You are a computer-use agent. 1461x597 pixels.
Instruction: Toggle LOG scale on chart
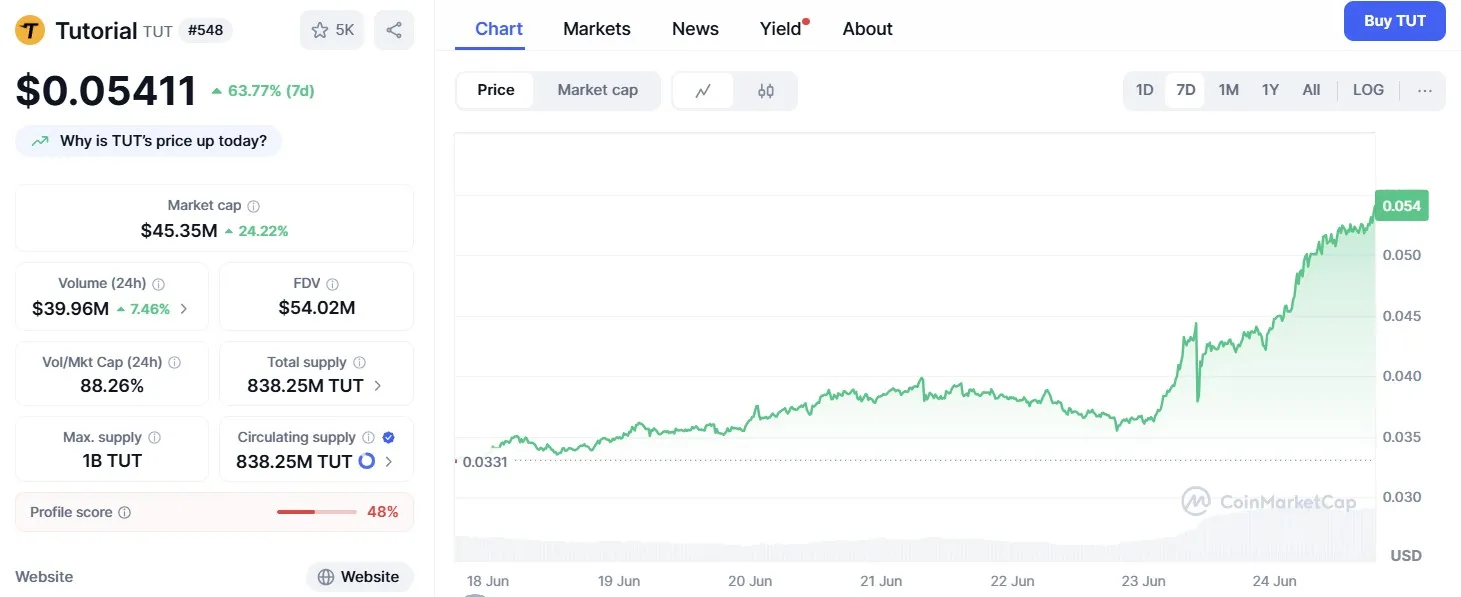pyautogui.click(x=1368, y=90)
